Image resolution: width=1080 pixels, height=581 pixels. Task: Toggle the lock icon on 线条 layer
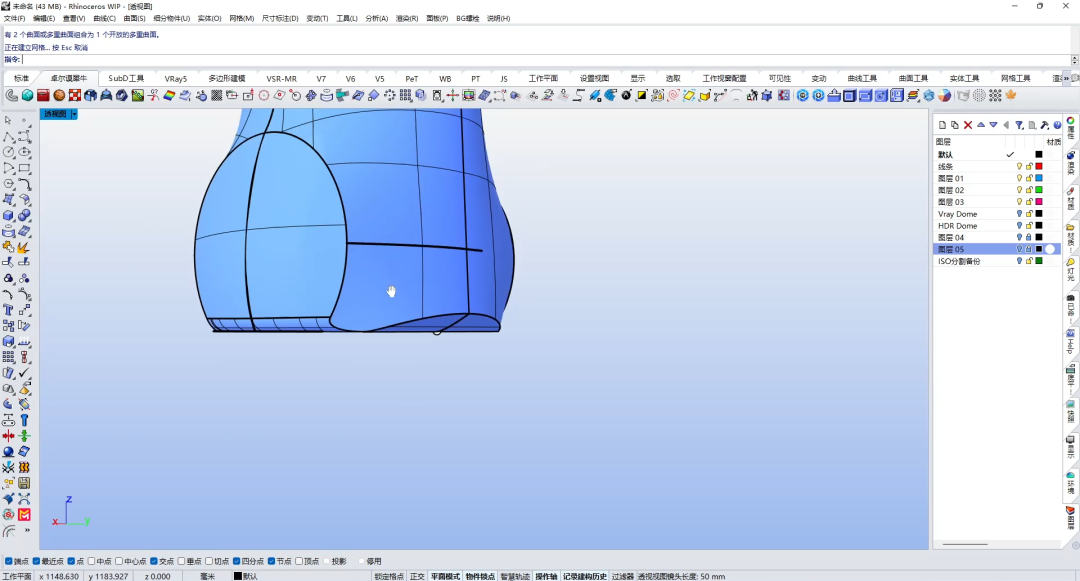click(1029, 167)
